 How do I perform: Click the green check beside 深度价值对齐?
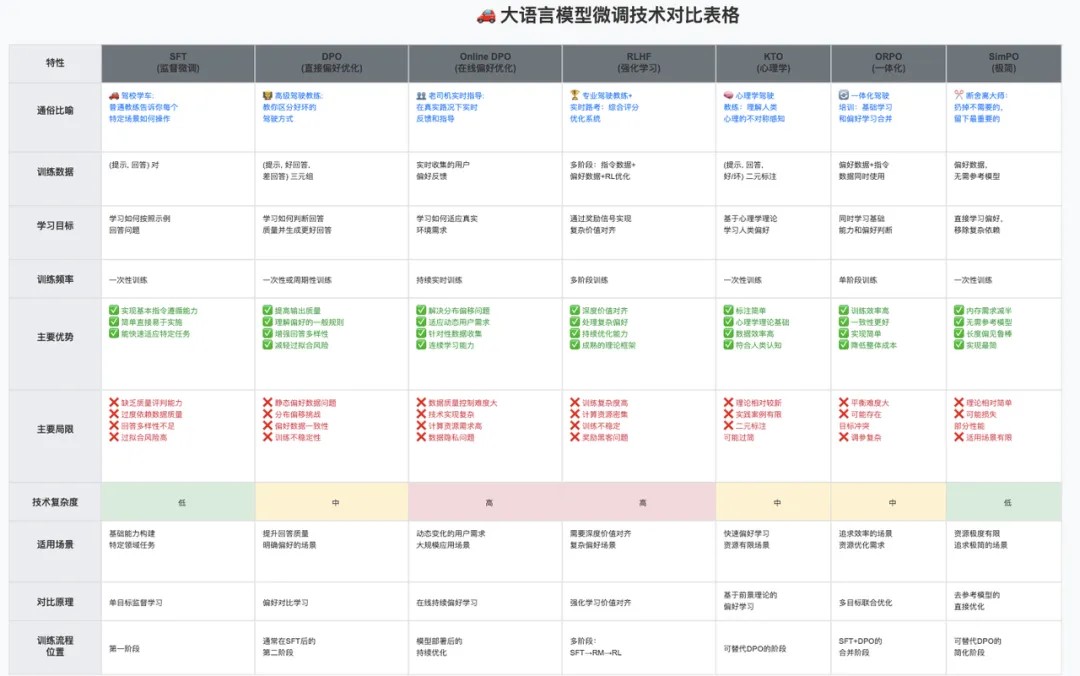tap(574, 310)
